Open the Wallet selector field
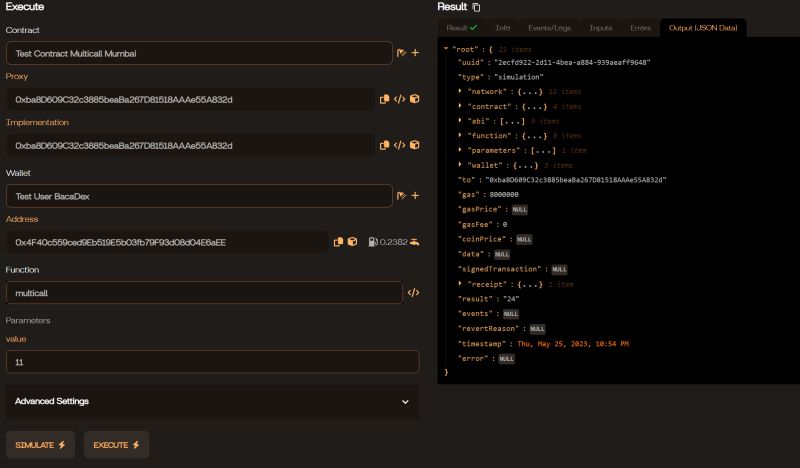Screen dimensions: 800x468 click(199, 196)
